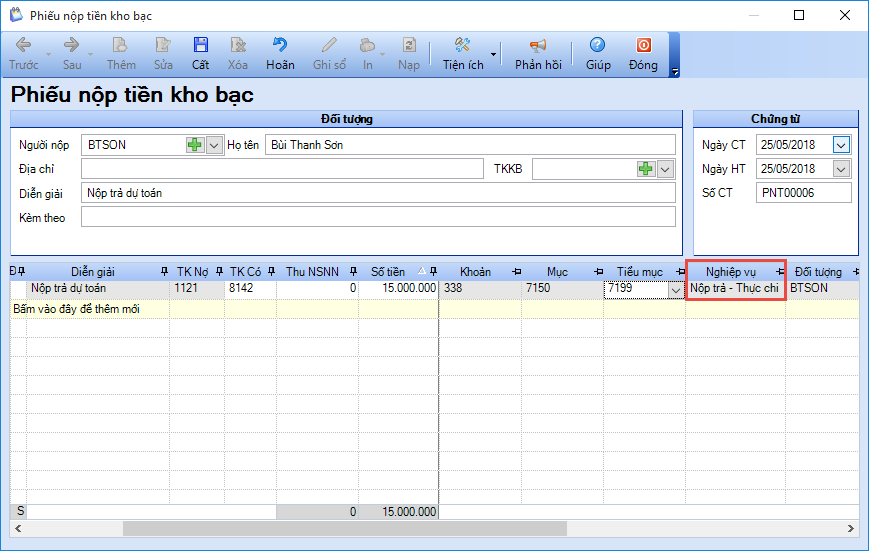This screenshot has width=869, height=551.
Task: Open the toolbar overflow options arrow
Action: [674, 72]
